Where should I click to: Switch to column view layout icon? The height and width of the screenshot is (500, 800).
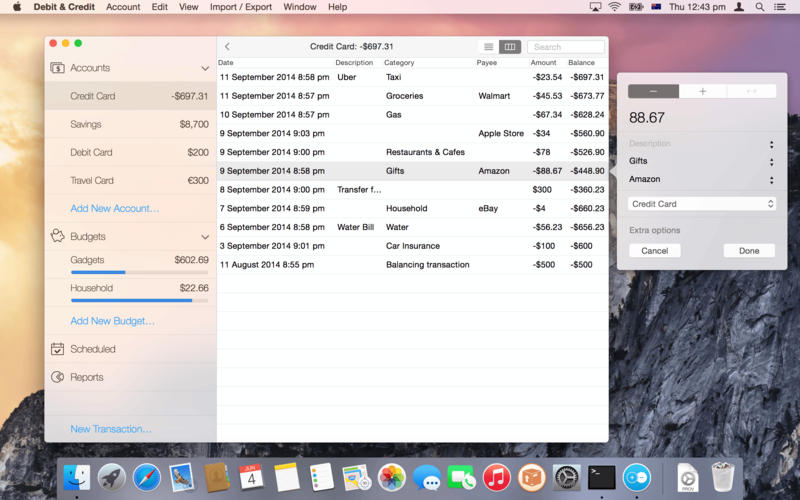pyautogui.click(x=510, y=47)
